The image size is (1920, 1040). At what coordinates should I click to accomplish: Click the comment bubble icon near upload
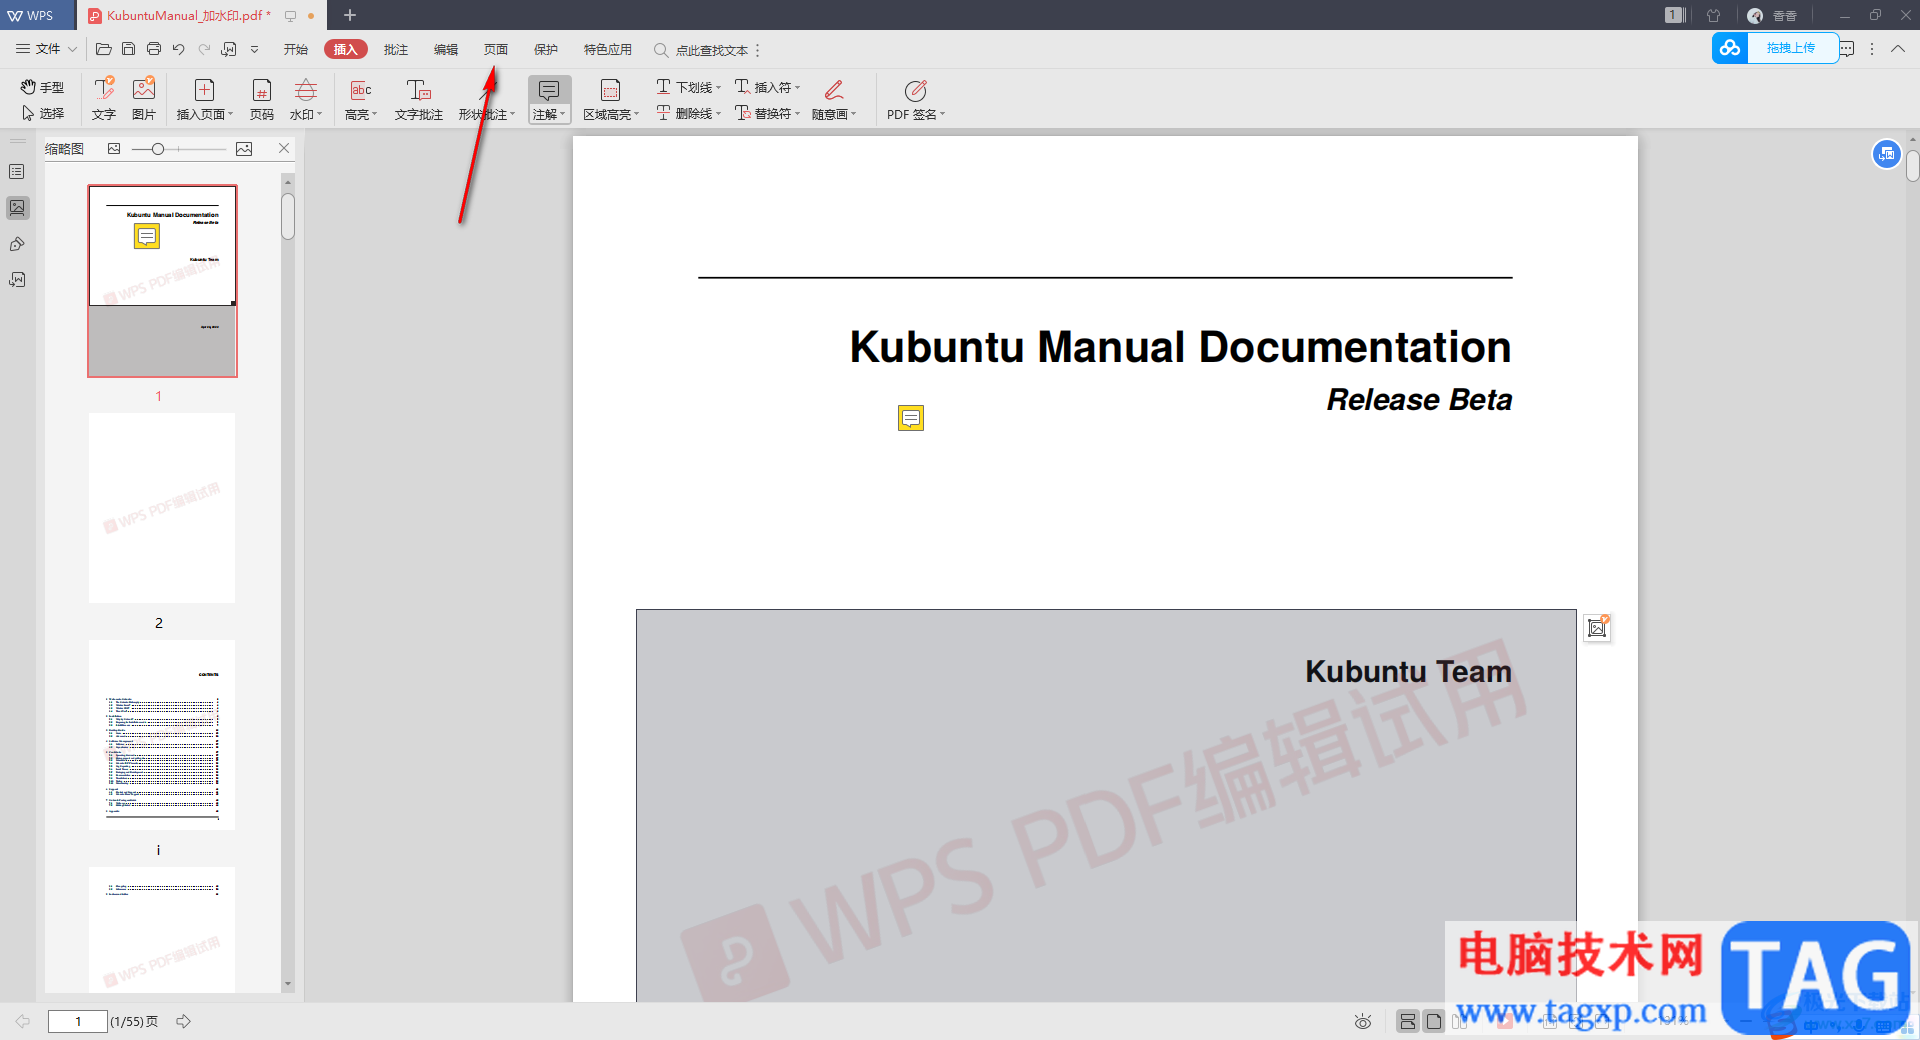[x=1846, y=49]
